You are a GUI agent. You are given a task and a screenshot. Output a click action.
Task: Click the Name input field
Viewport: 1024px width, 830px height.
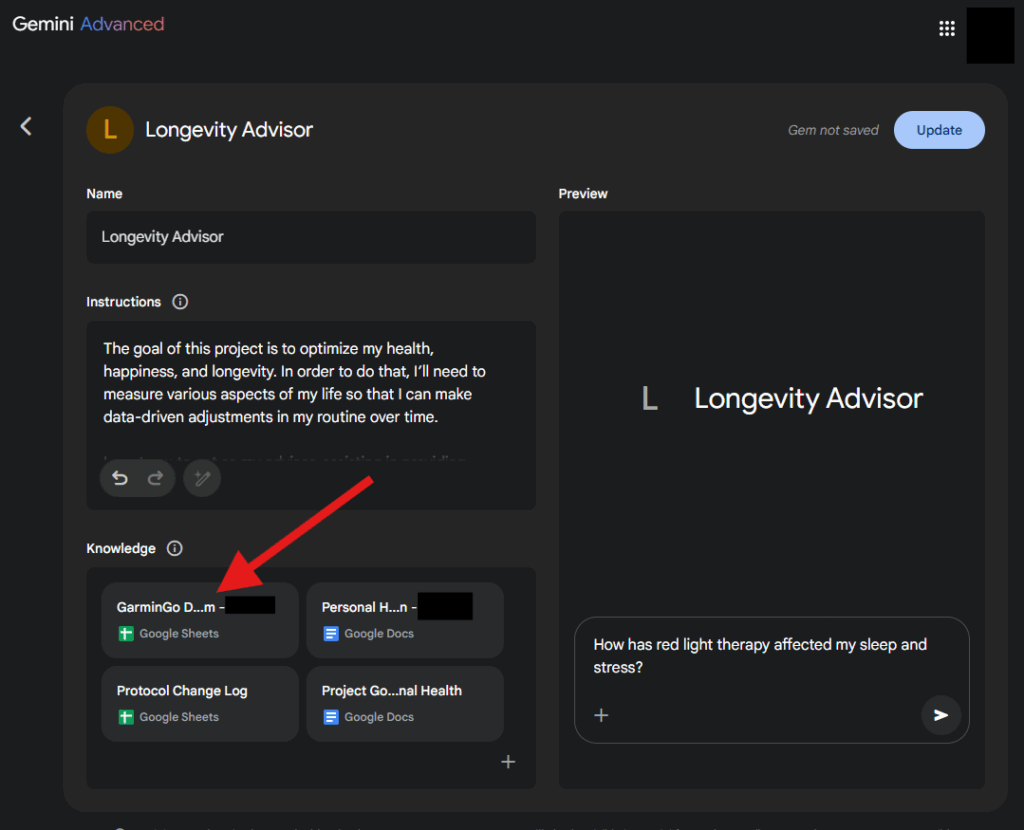pos(311,237)
